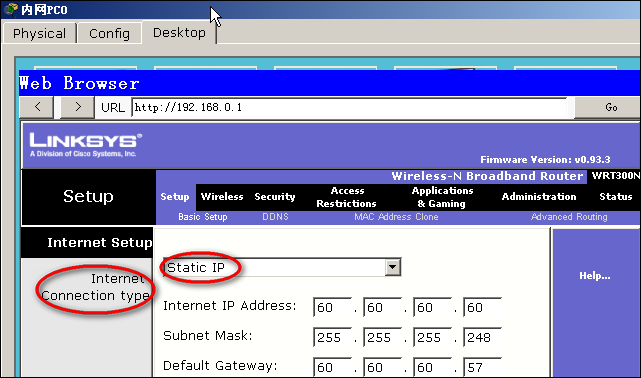Open the Wireless router menu tab
Image resolution: width=641 pixels, height=378 pixels.
222,197
